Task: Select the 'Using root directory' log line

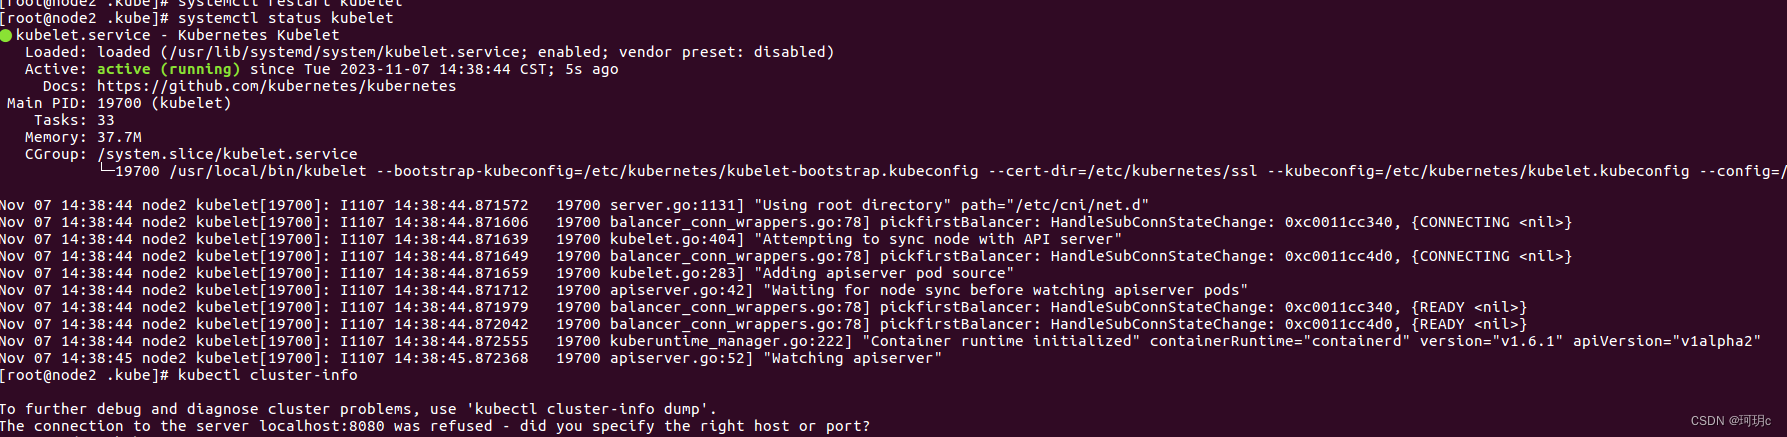Action: 575,205
